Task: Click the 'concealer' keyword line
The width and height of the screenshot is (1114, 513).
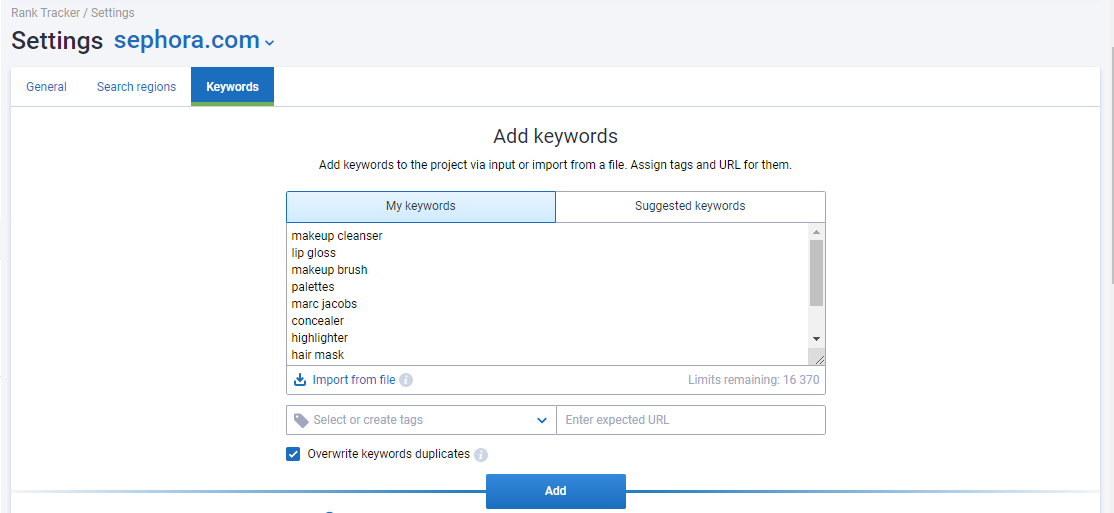Action: tap(318, 321)
